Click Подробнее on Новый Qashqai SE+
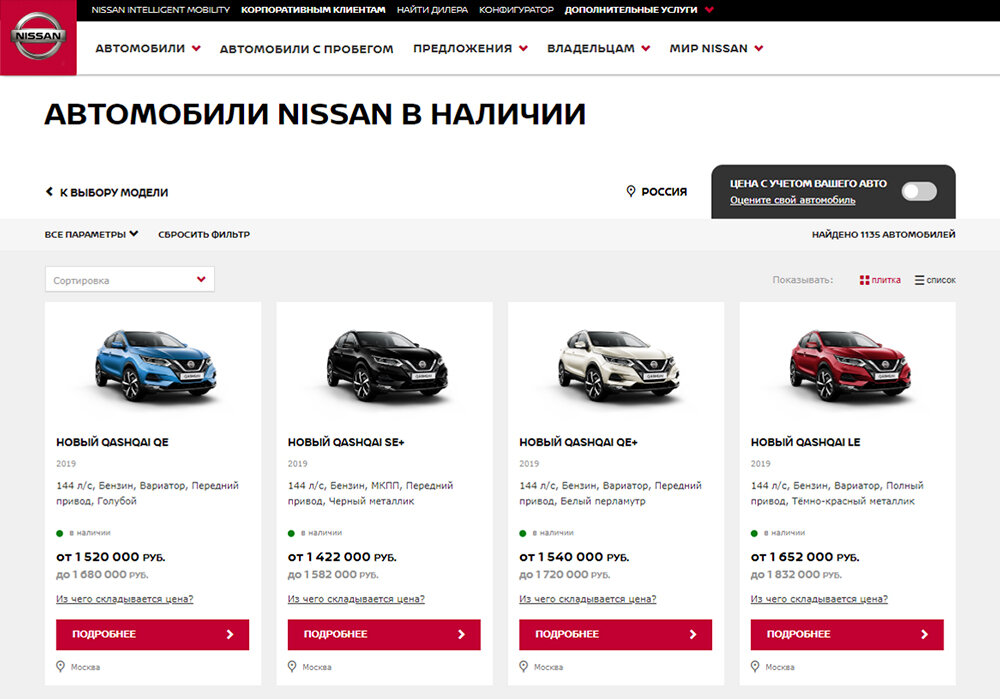 (384, 634)
